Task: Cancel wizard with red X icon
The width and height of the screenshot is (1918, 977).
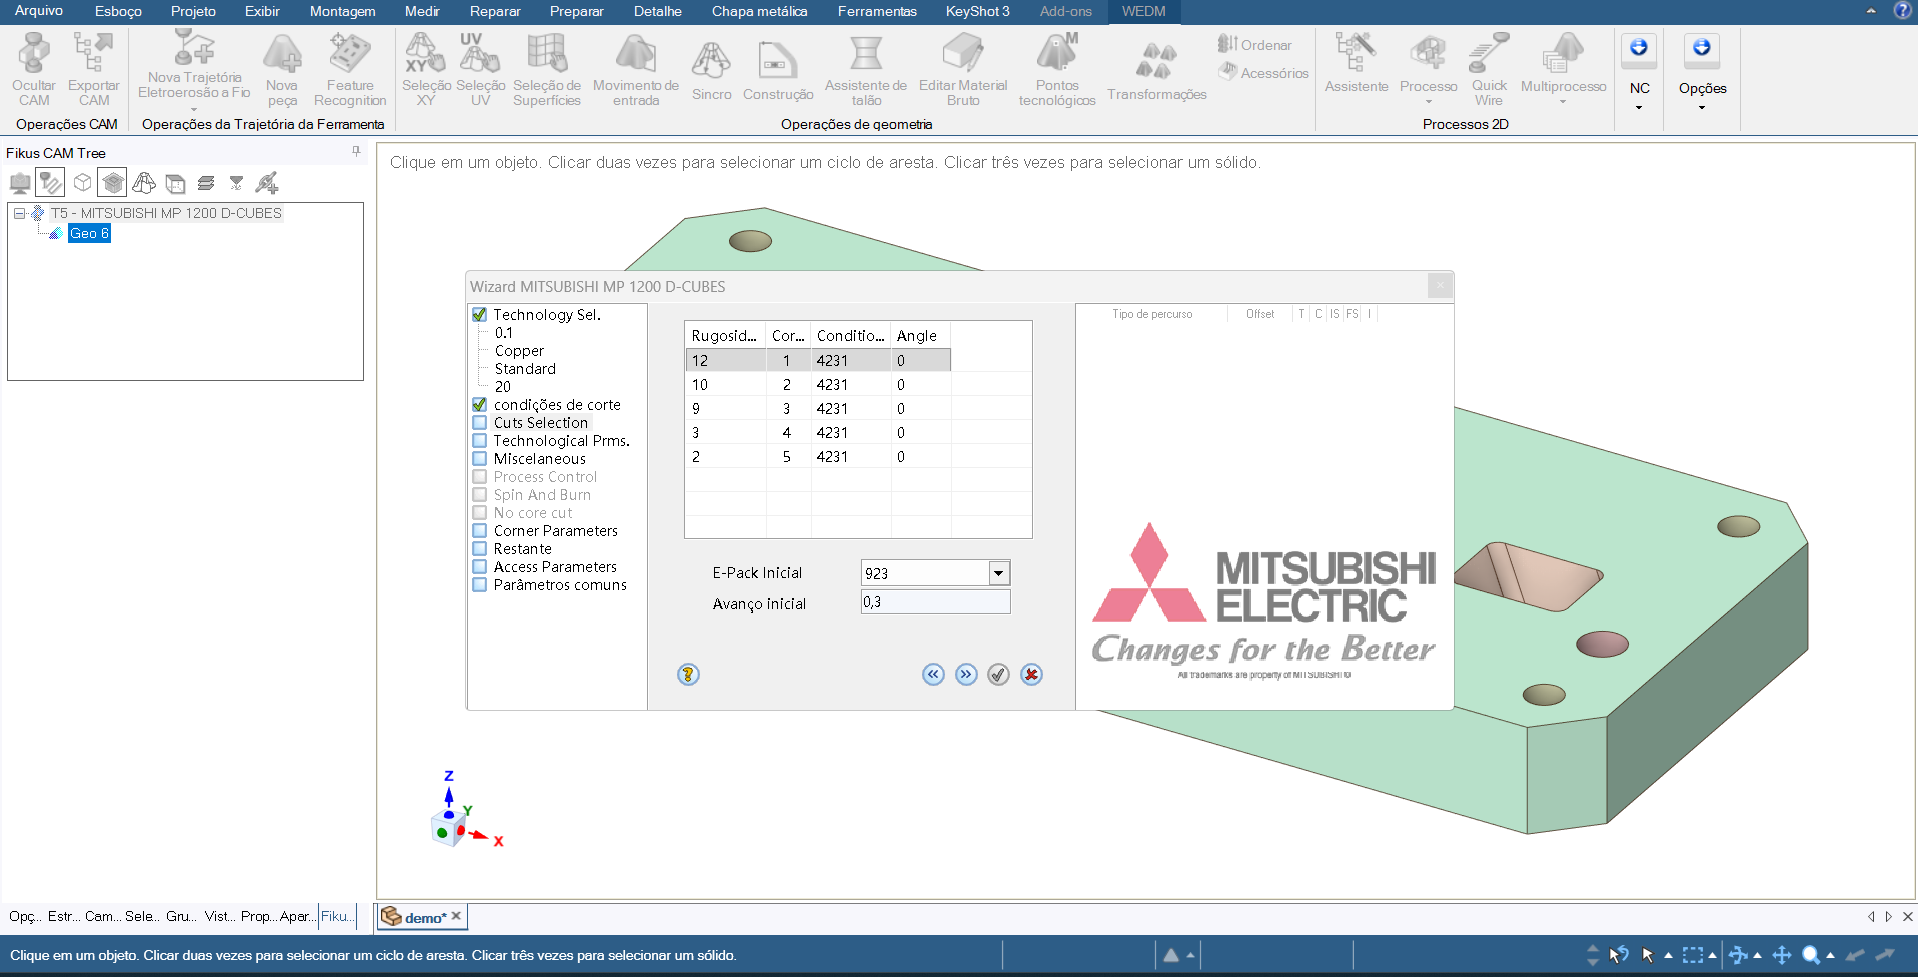Action: click(x=1032, y=675)
